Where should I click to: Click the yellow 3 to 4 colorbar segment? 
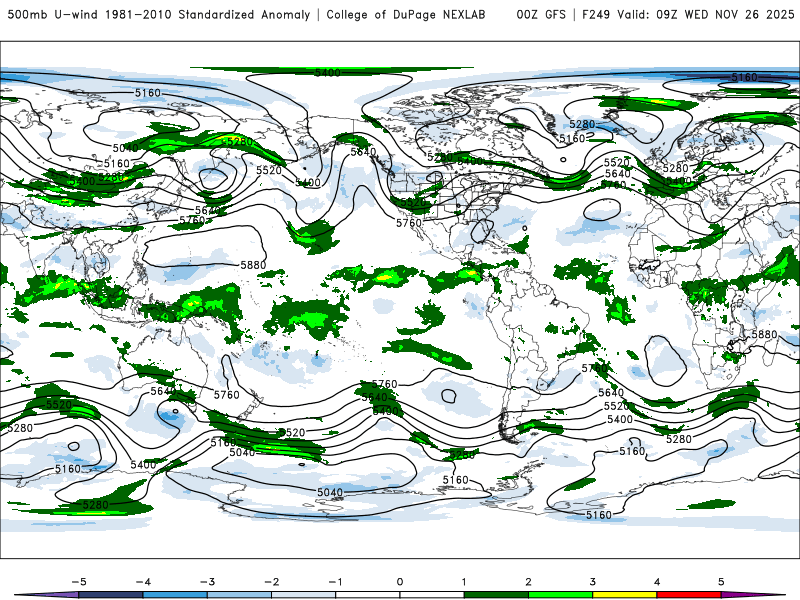point(624,595)
